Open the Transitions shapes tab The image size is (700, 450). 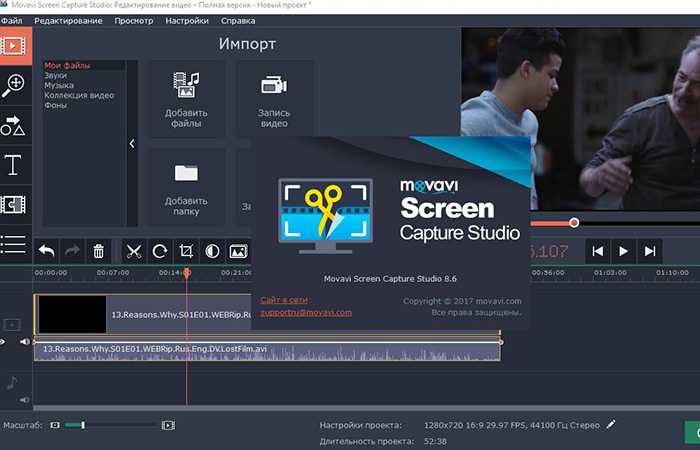[13, 125]
